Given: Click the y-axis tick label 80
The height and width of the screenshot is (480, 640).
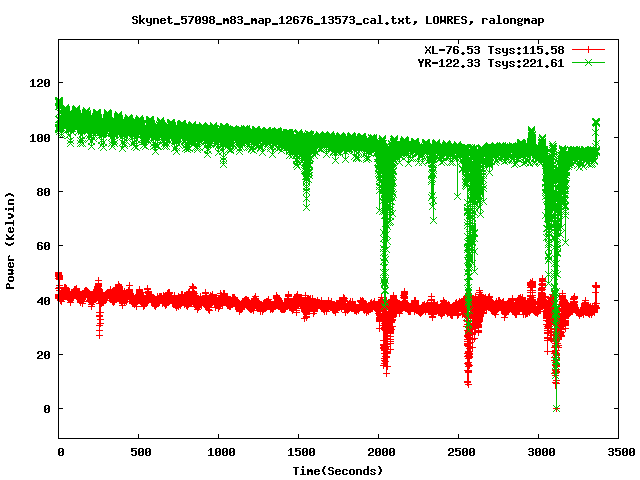Looking at the screenshot, I should coord(44,192).
